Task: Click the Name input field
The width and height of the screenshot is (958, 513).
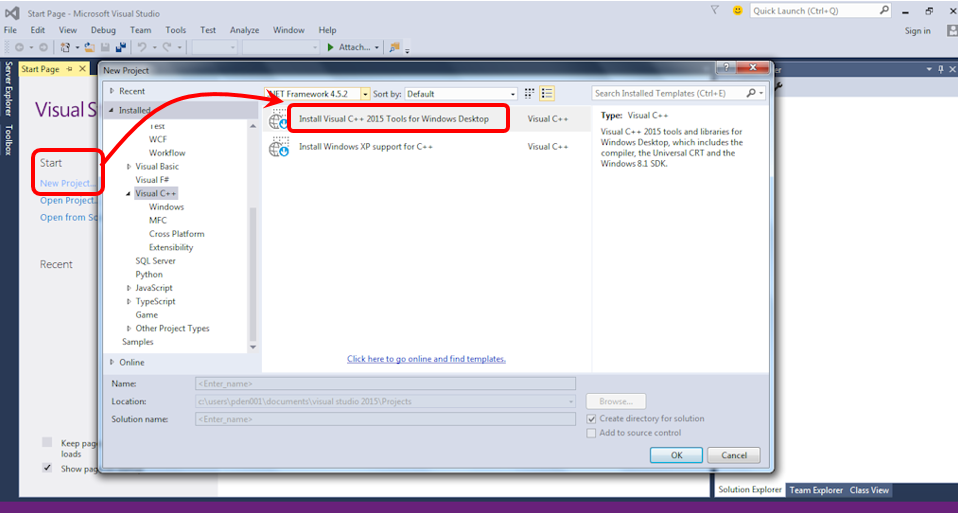Action: (x=386, y=384)
